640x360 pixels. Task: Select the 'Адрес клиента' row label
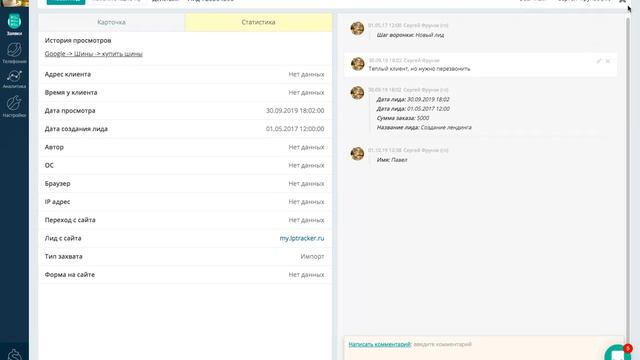(68, 74)
